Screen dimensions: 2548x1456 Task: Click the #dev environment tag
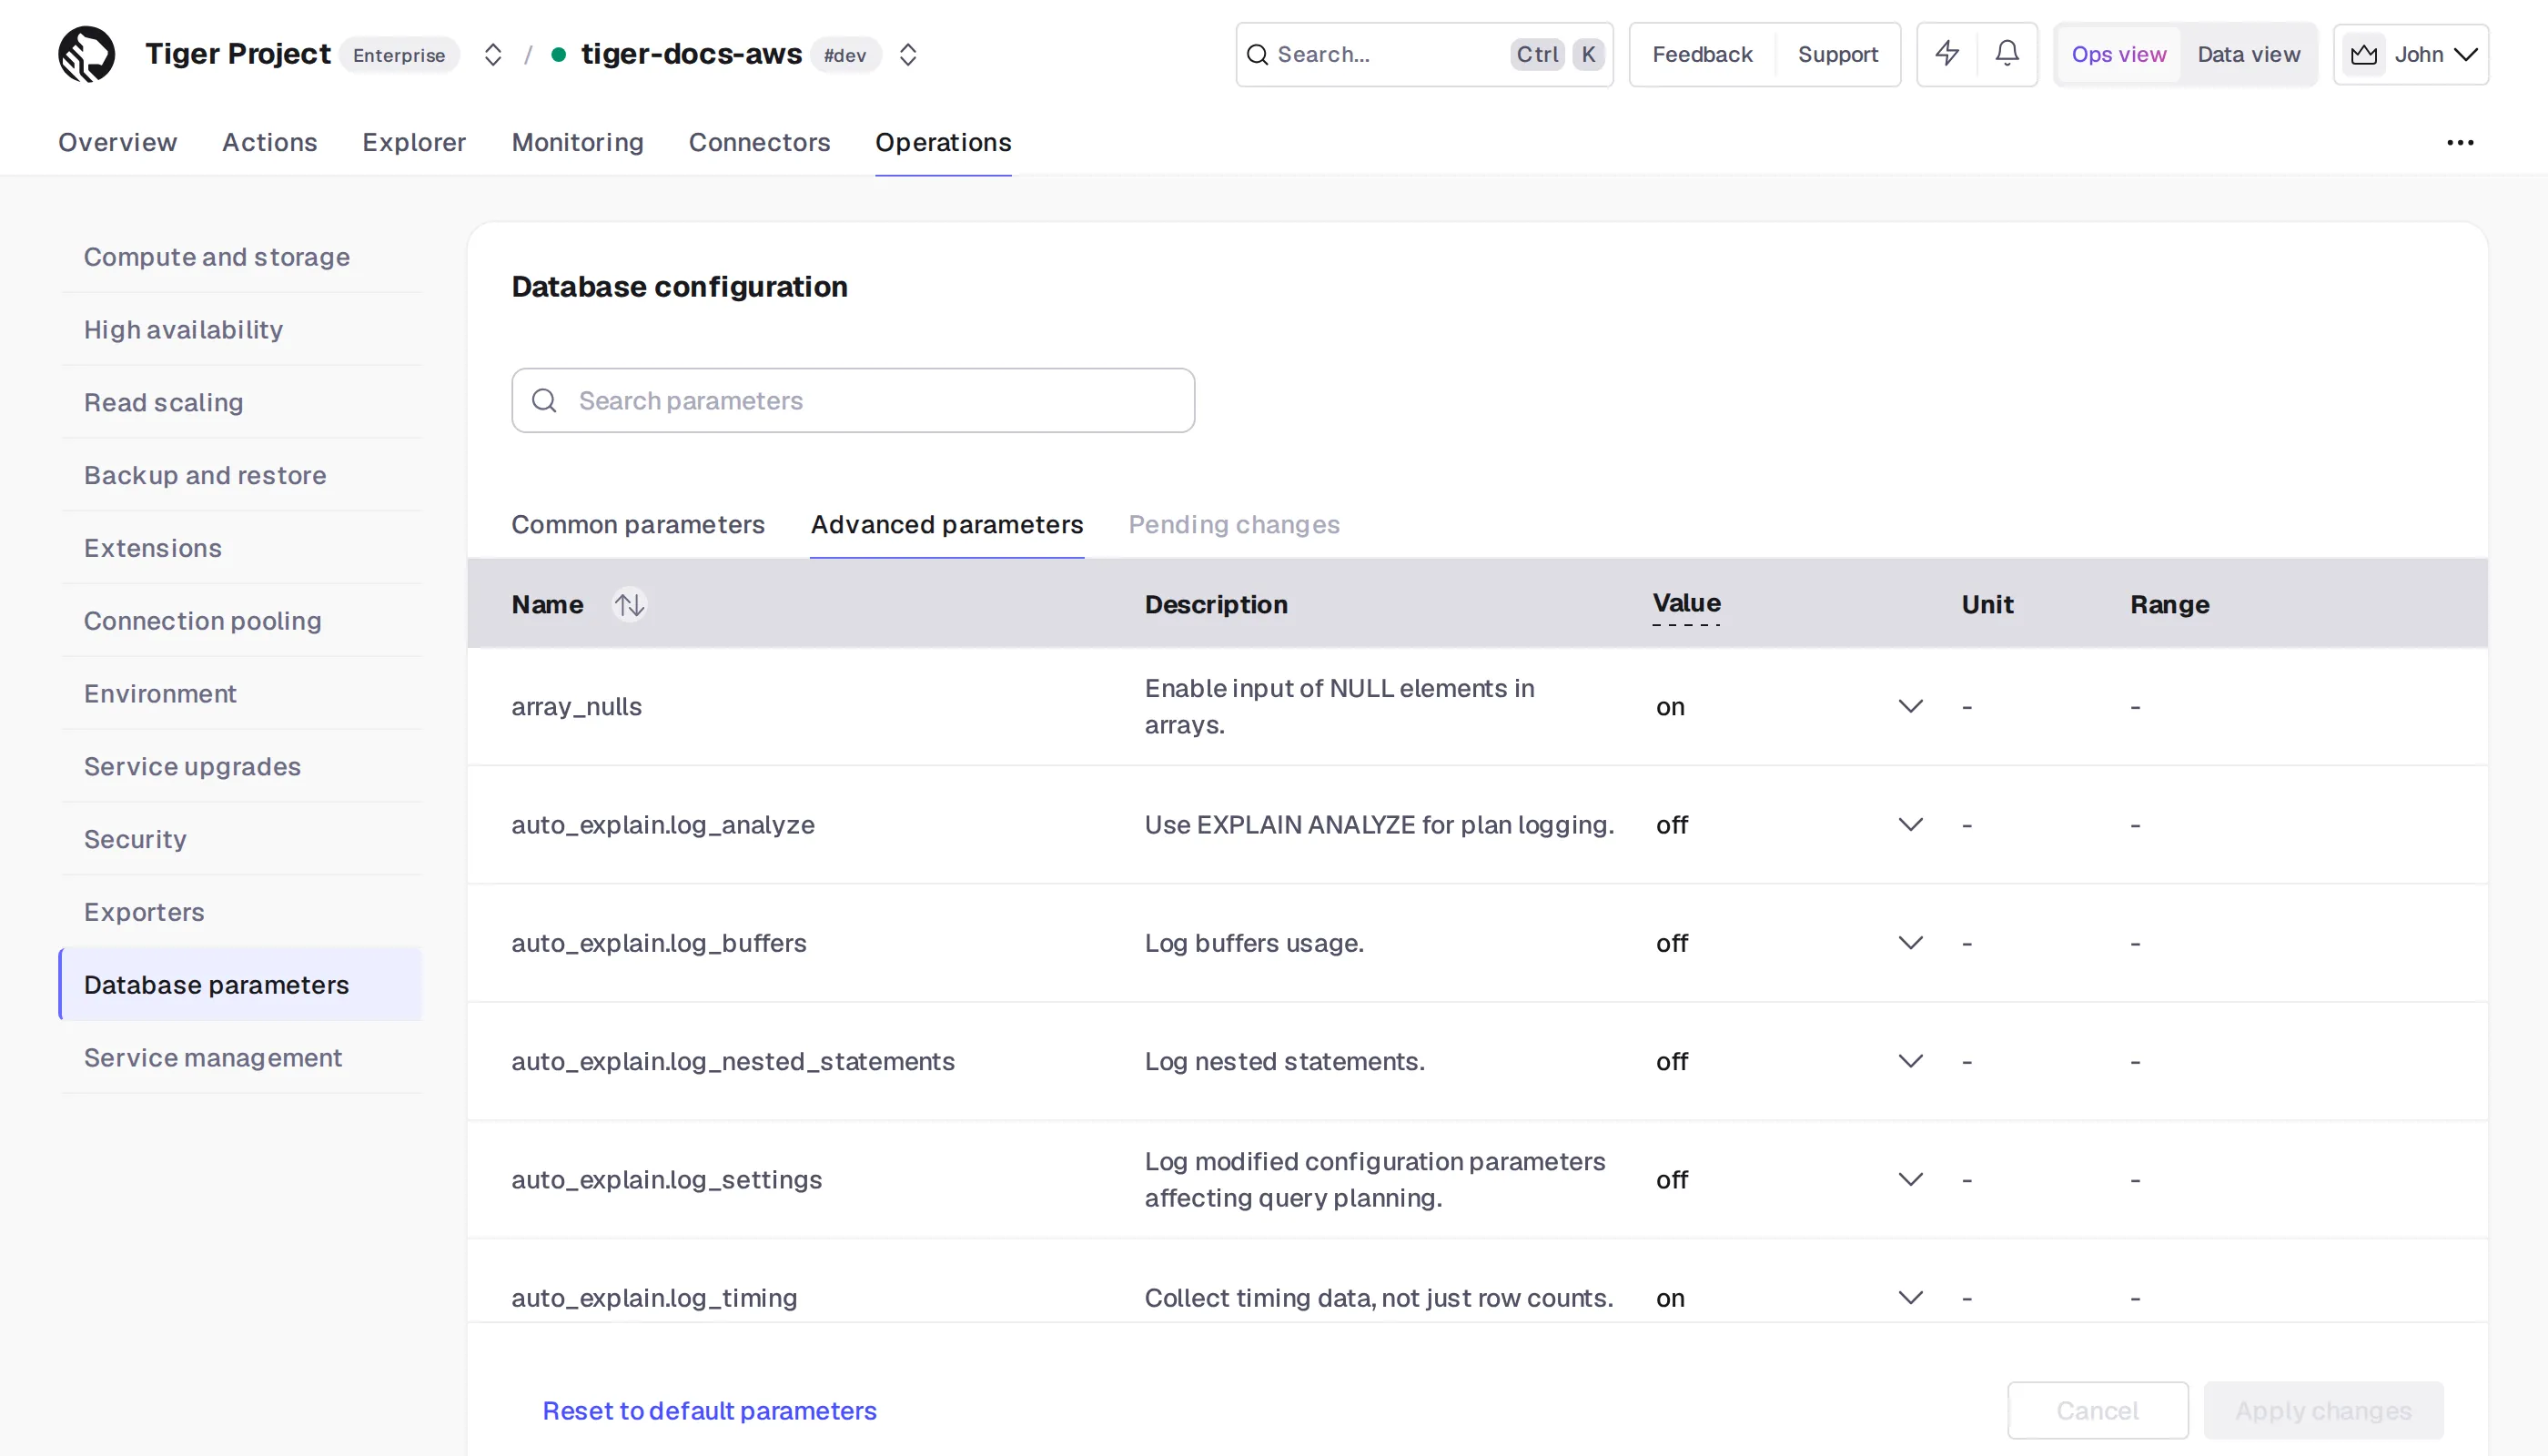pyautogui.click(x=845, y=55)
